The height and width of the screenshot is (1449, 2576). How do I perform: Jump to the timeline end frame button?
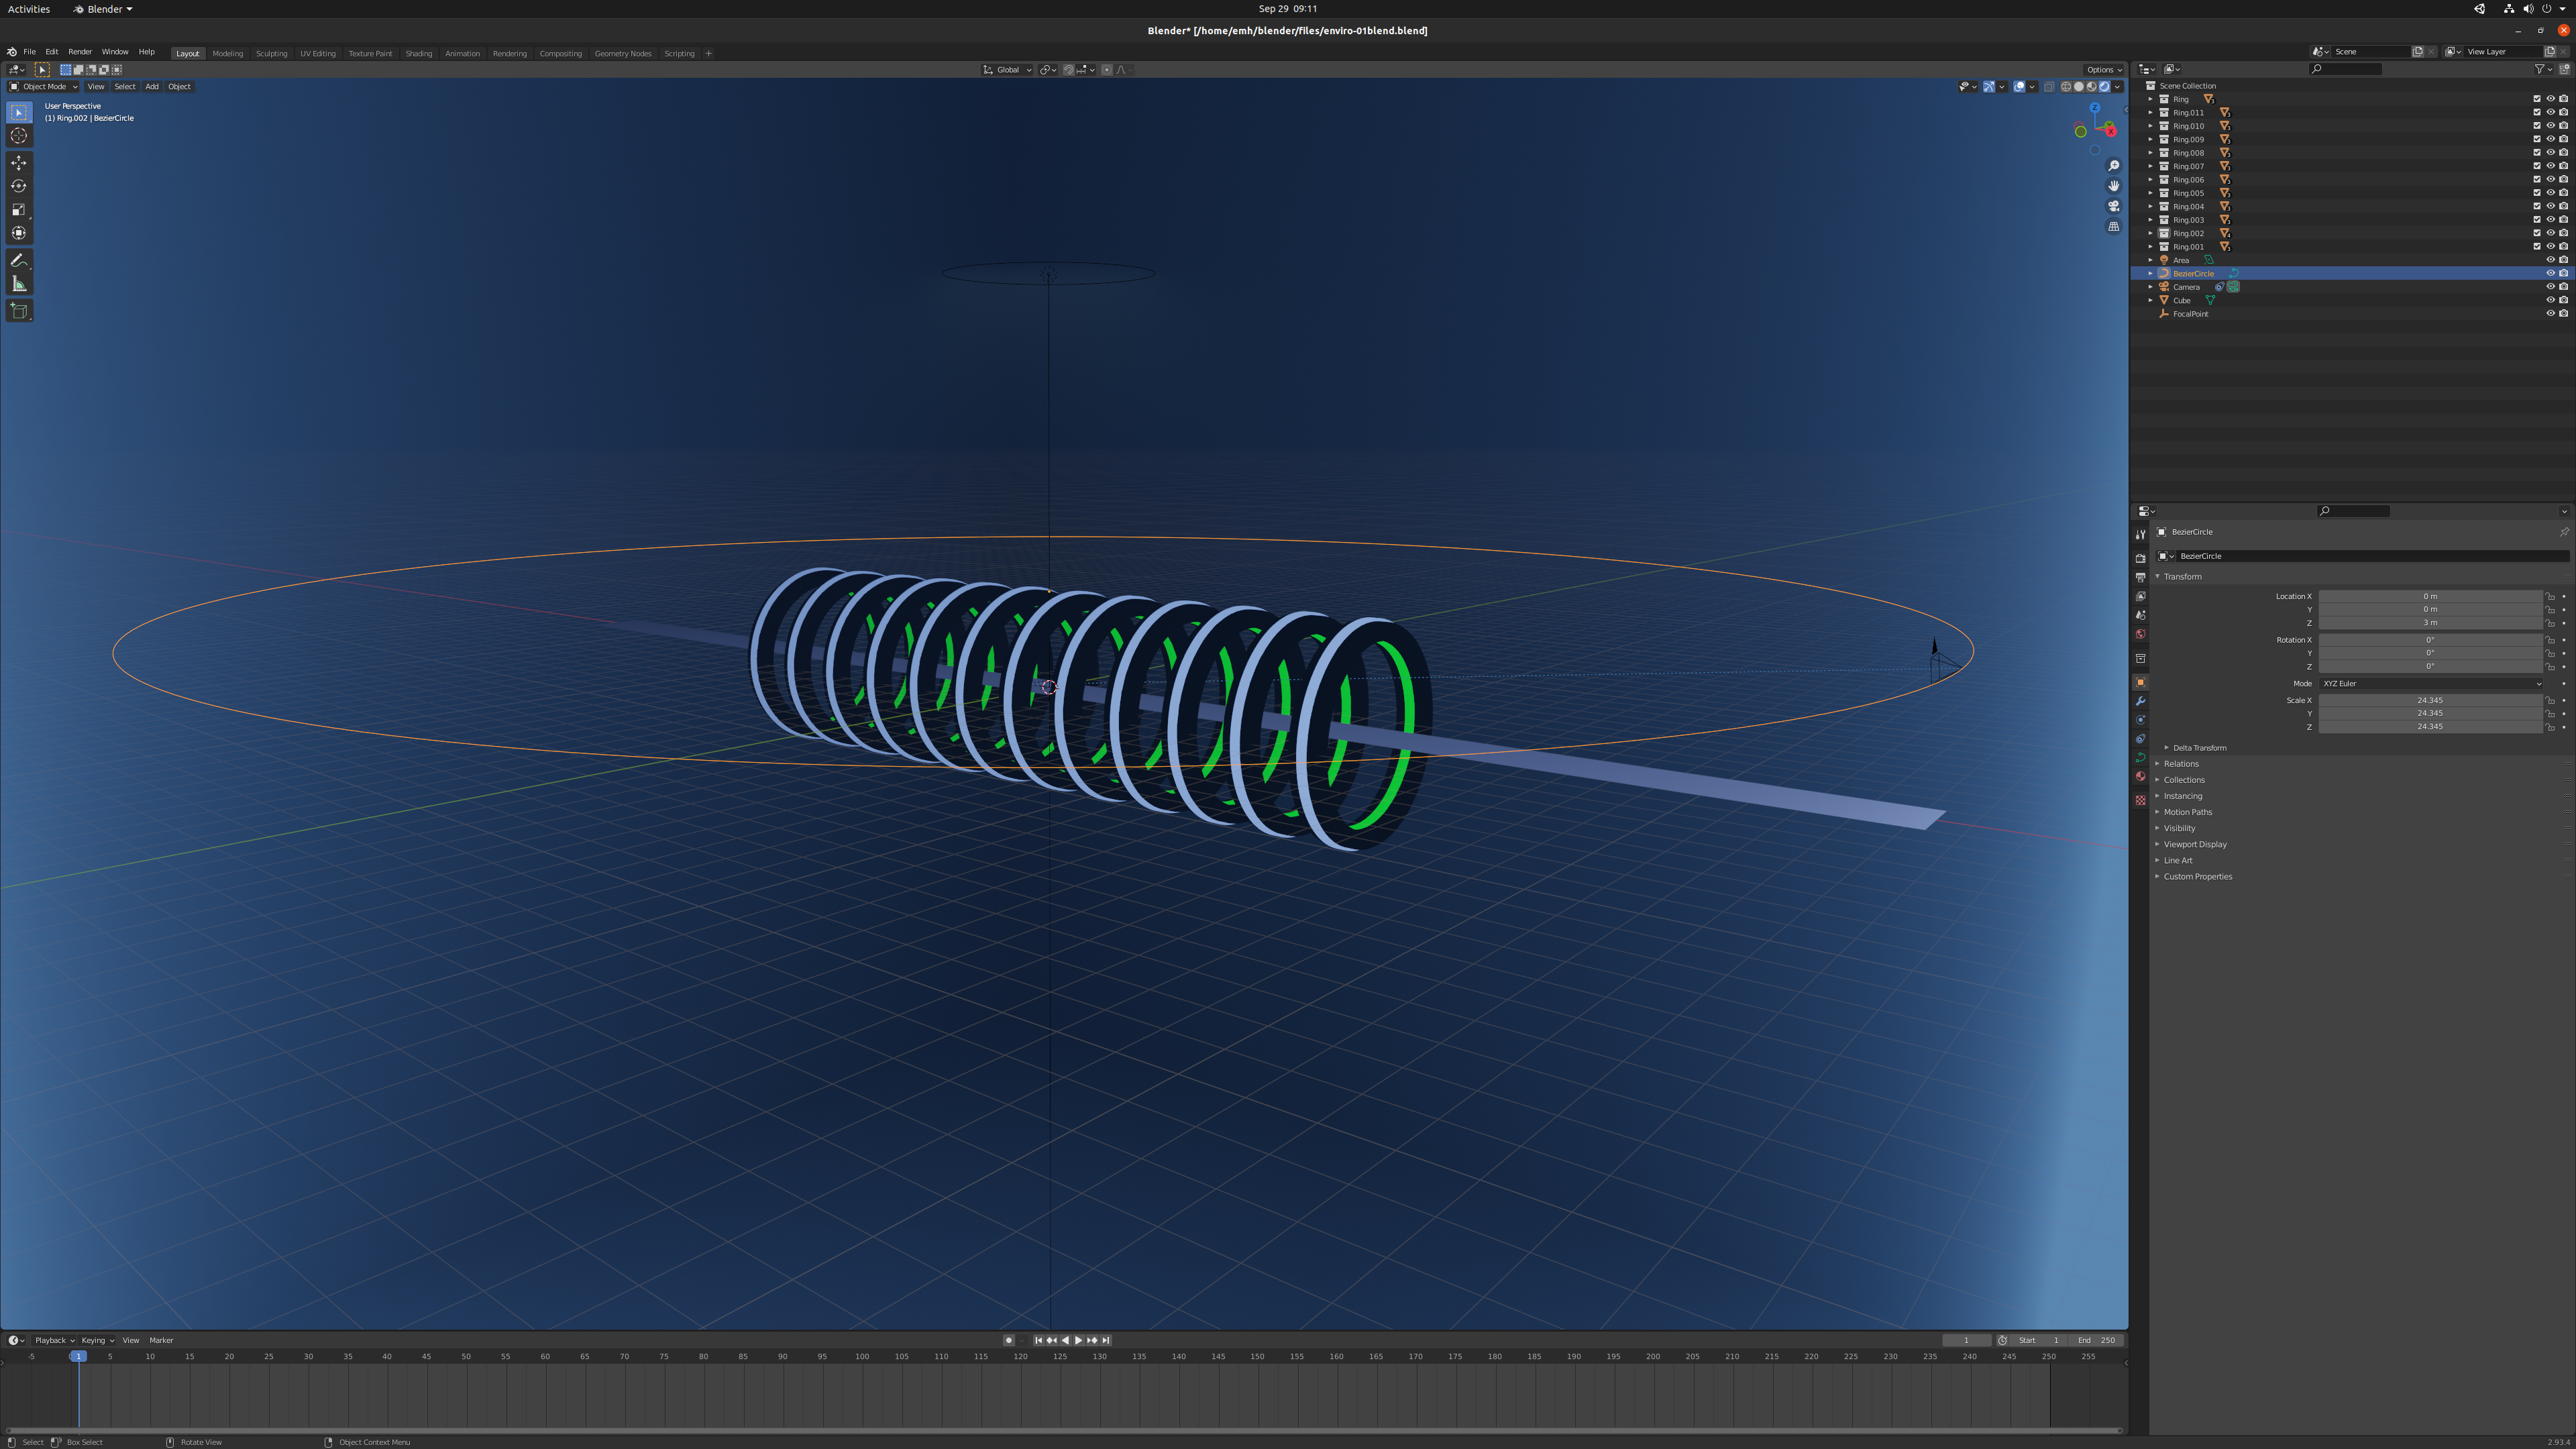click(1105, 1340)
